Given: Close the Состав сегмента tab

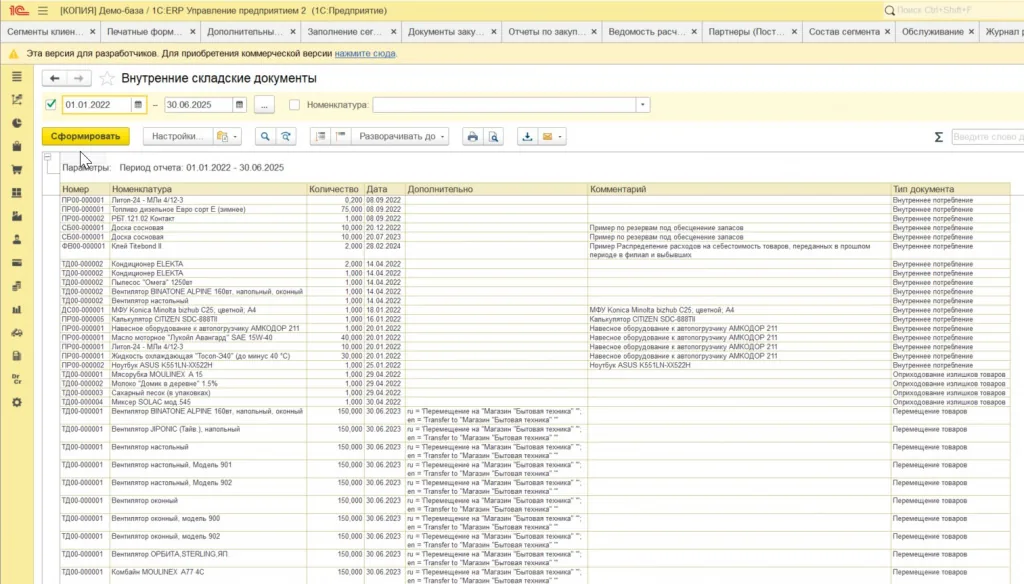Looking at the screenshot, I should (887, 31).
